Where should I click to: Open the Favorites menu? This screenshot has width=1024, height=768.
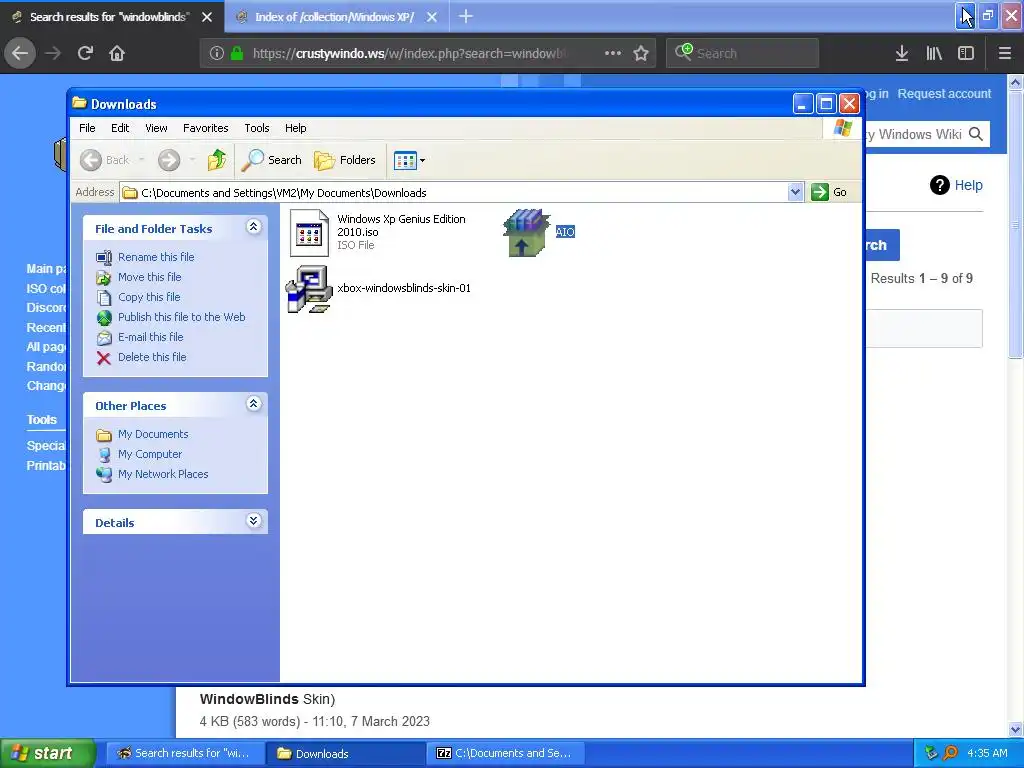206,128
